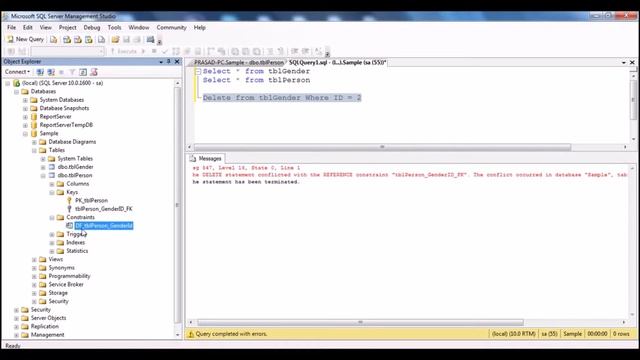Open the Database Engine Query icon next to New Query
Image resolution: width=640 pixels, height=360 pixels.
(x=53, y=40)
